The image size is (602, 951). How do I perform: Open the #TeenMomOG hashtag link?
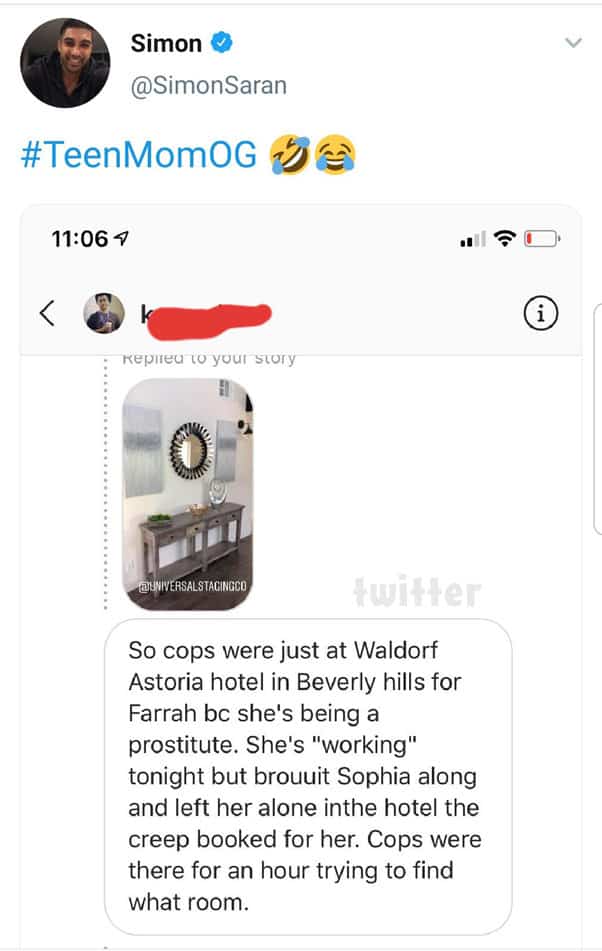point(139,154)
